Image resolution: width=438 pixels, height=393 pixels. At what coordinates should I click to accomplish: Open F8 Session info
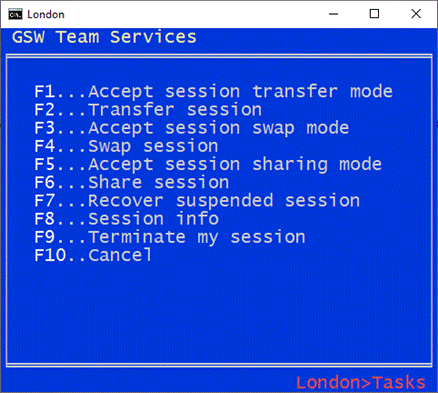[x=127, y=219]
